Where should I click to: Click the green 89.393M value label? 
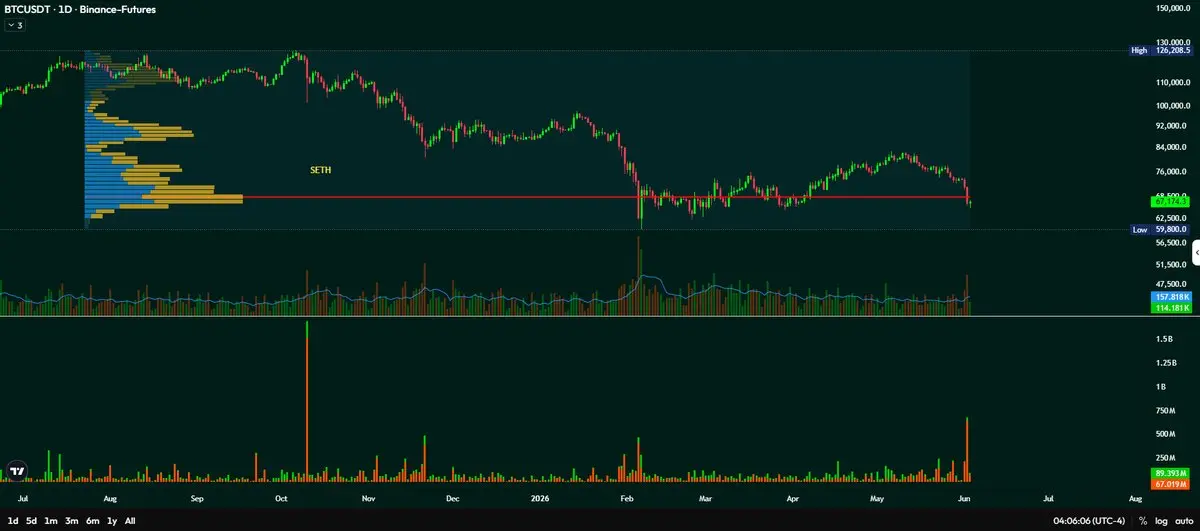coord(1172,472)
